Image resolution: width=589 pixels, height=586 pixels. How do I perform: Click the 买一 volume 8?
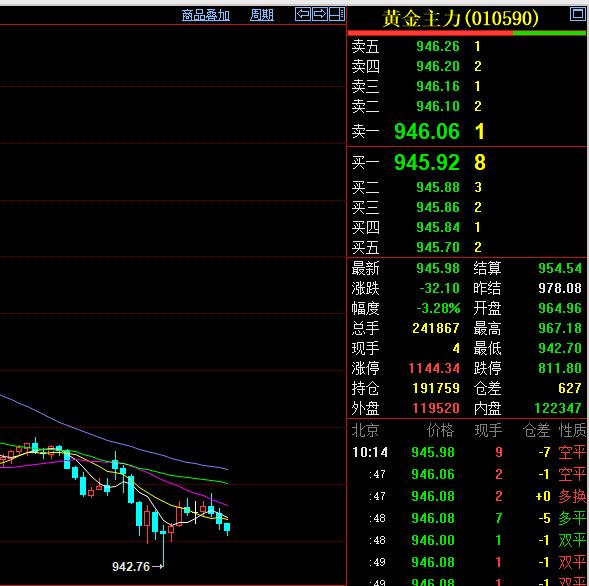480,162
